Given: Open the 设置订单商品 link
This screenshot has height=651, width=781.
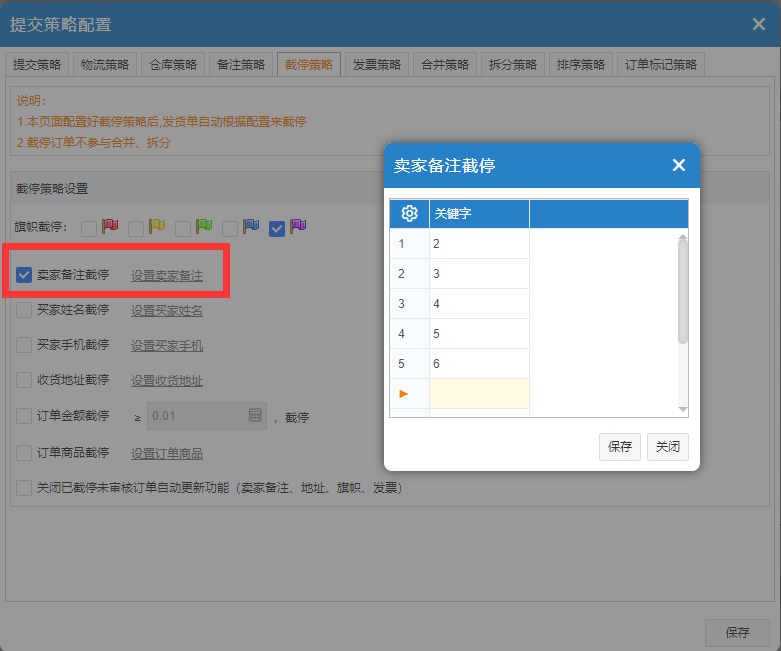Looking at the screenshot, I should tap(167, 454).
